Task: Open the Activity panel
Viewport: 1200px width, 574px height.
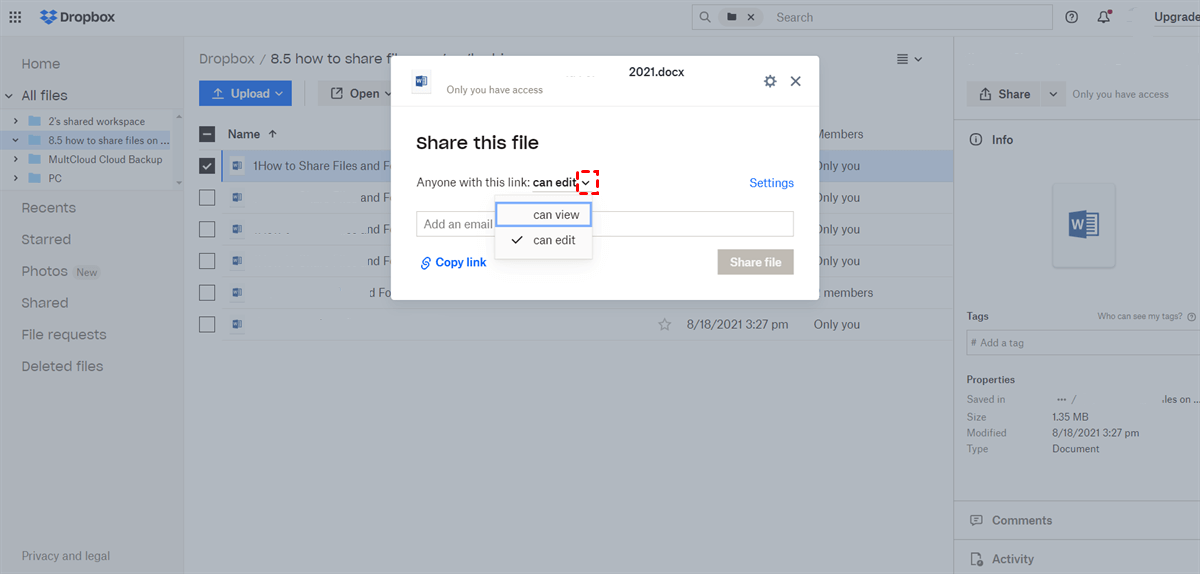Action: (x=1012, y=559)
